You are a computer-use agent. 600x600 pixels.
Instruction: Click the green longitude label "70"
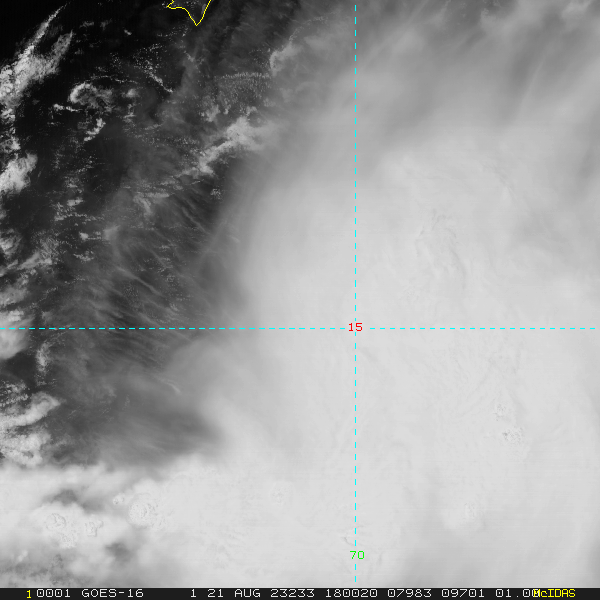357,555
